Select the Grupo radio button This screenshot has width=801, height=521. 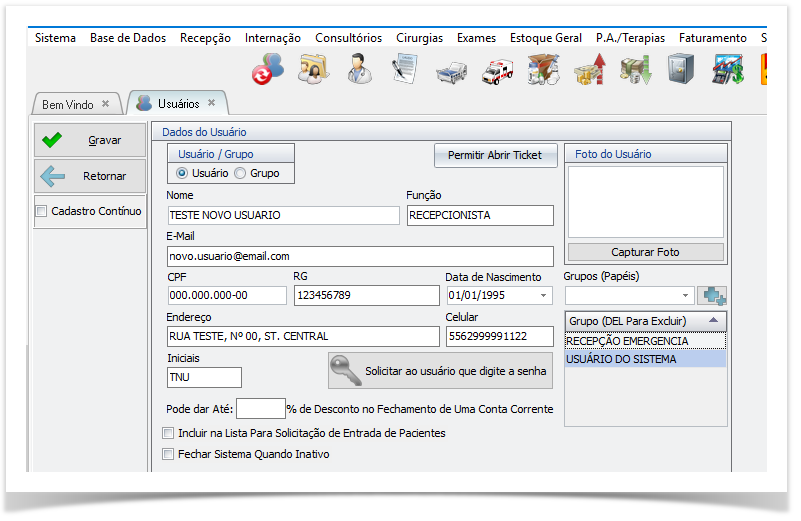pos(239,173)
